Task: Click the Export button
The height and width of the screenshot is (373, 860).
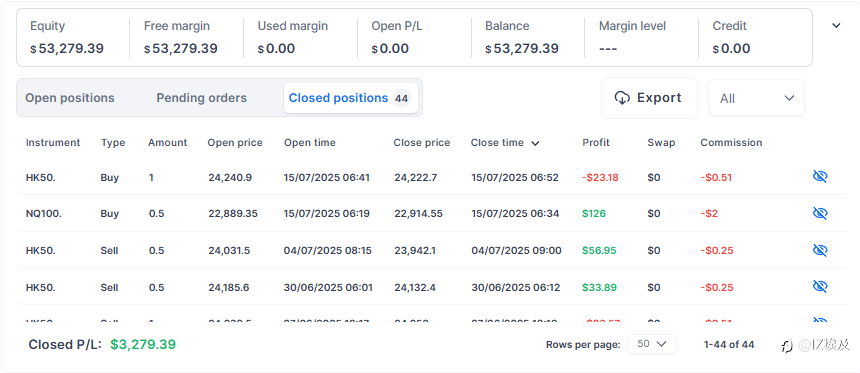Action: (x=649, y=98)
